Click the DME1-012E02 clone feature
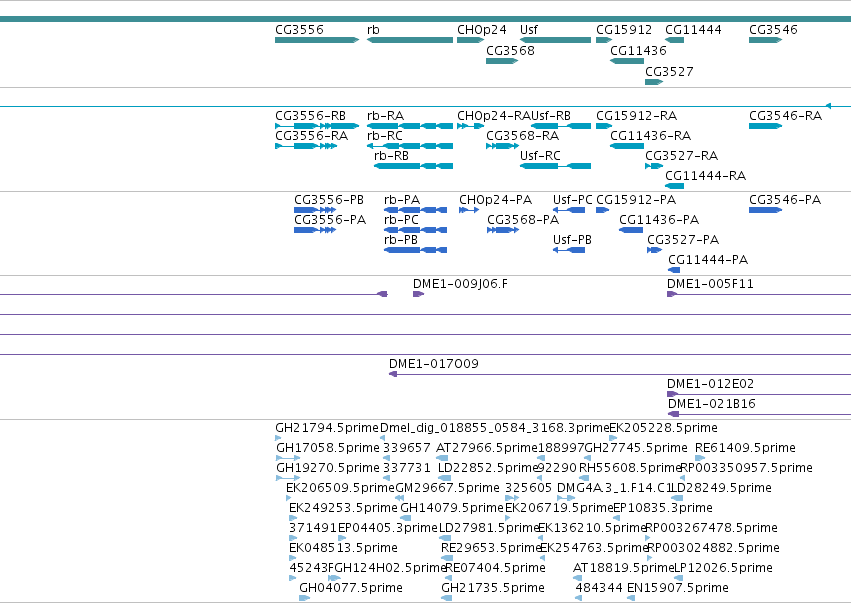 759,394
